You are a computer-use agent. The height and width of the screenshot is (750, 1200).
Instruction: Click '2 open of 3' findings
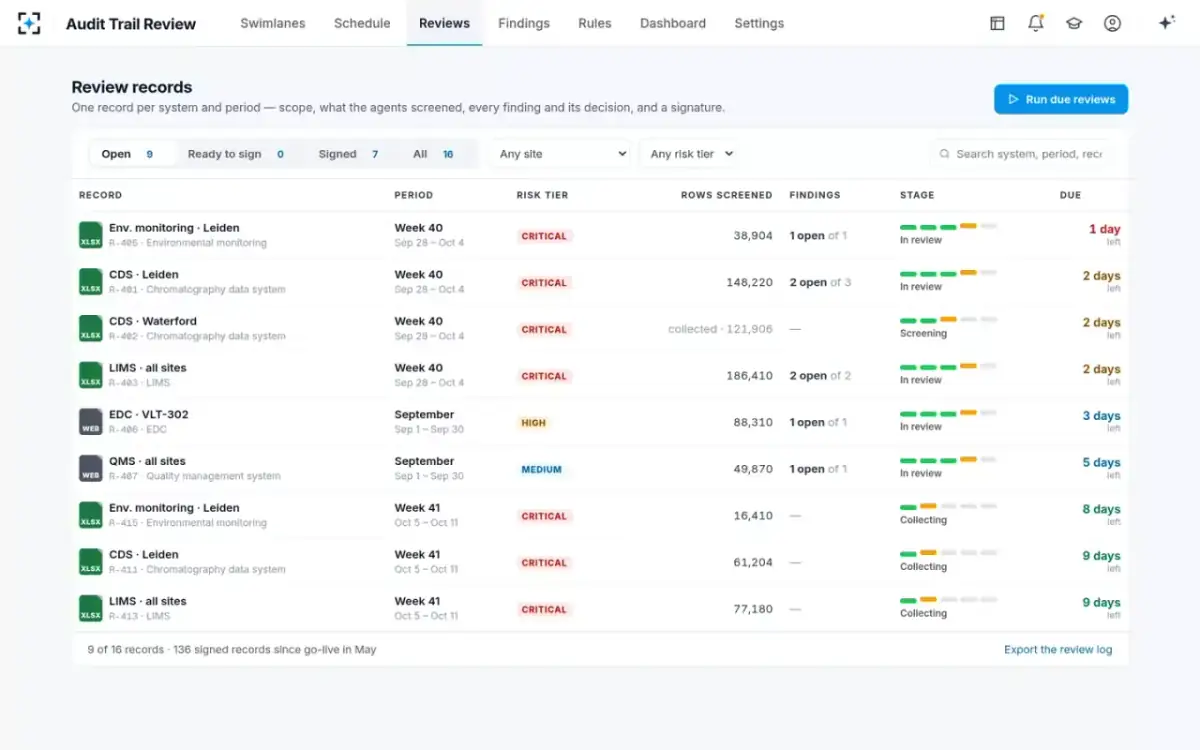(820, 283)
